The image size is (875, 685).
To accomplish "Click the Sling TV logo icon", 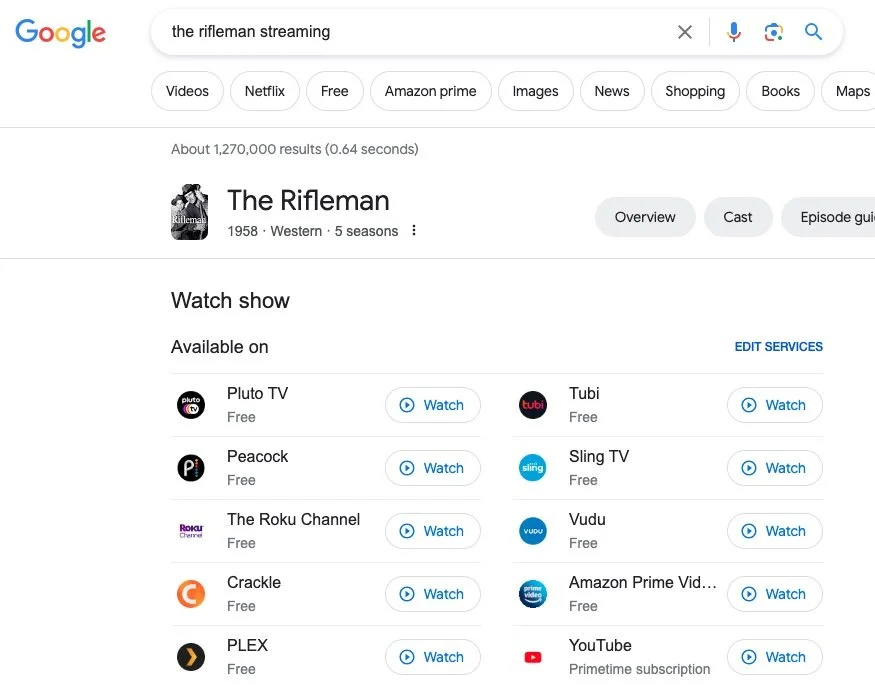I will pyautogui.click(x=533, y=468).
